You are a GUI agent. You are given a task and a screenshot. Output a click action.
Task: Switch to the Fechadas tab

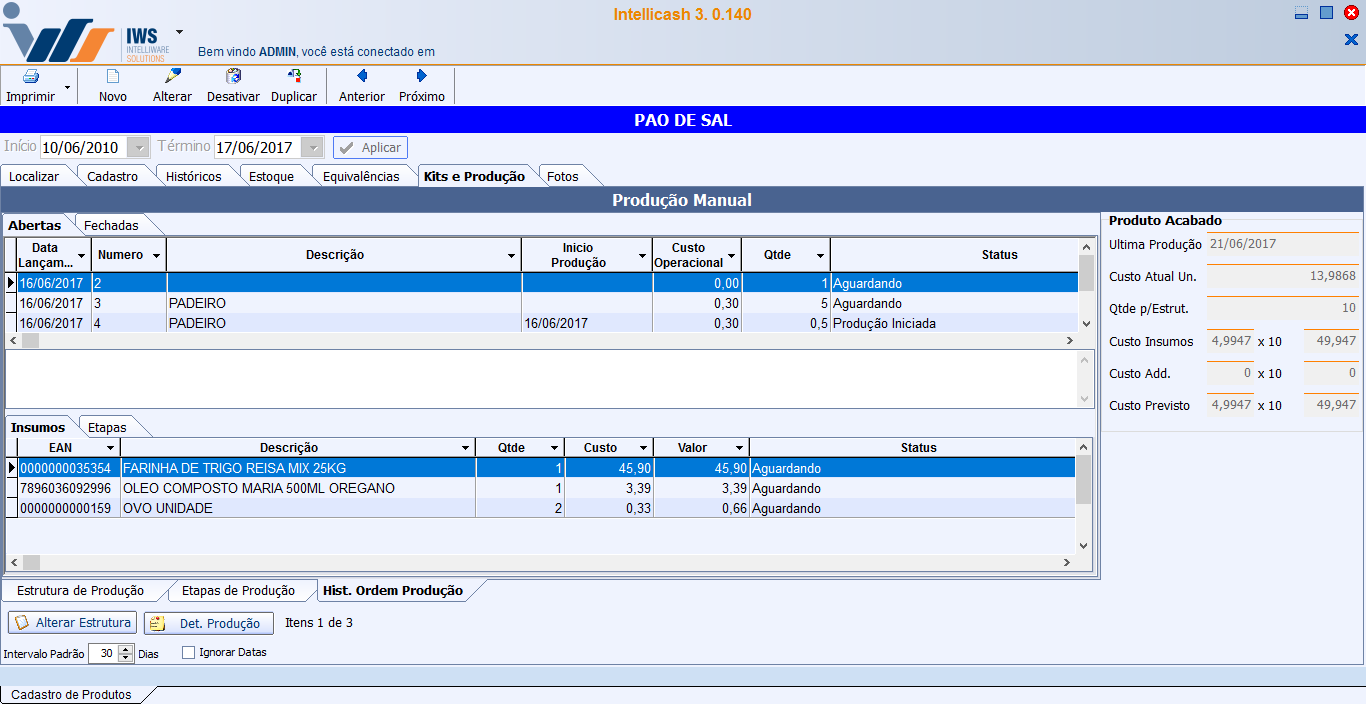(111, 226)
